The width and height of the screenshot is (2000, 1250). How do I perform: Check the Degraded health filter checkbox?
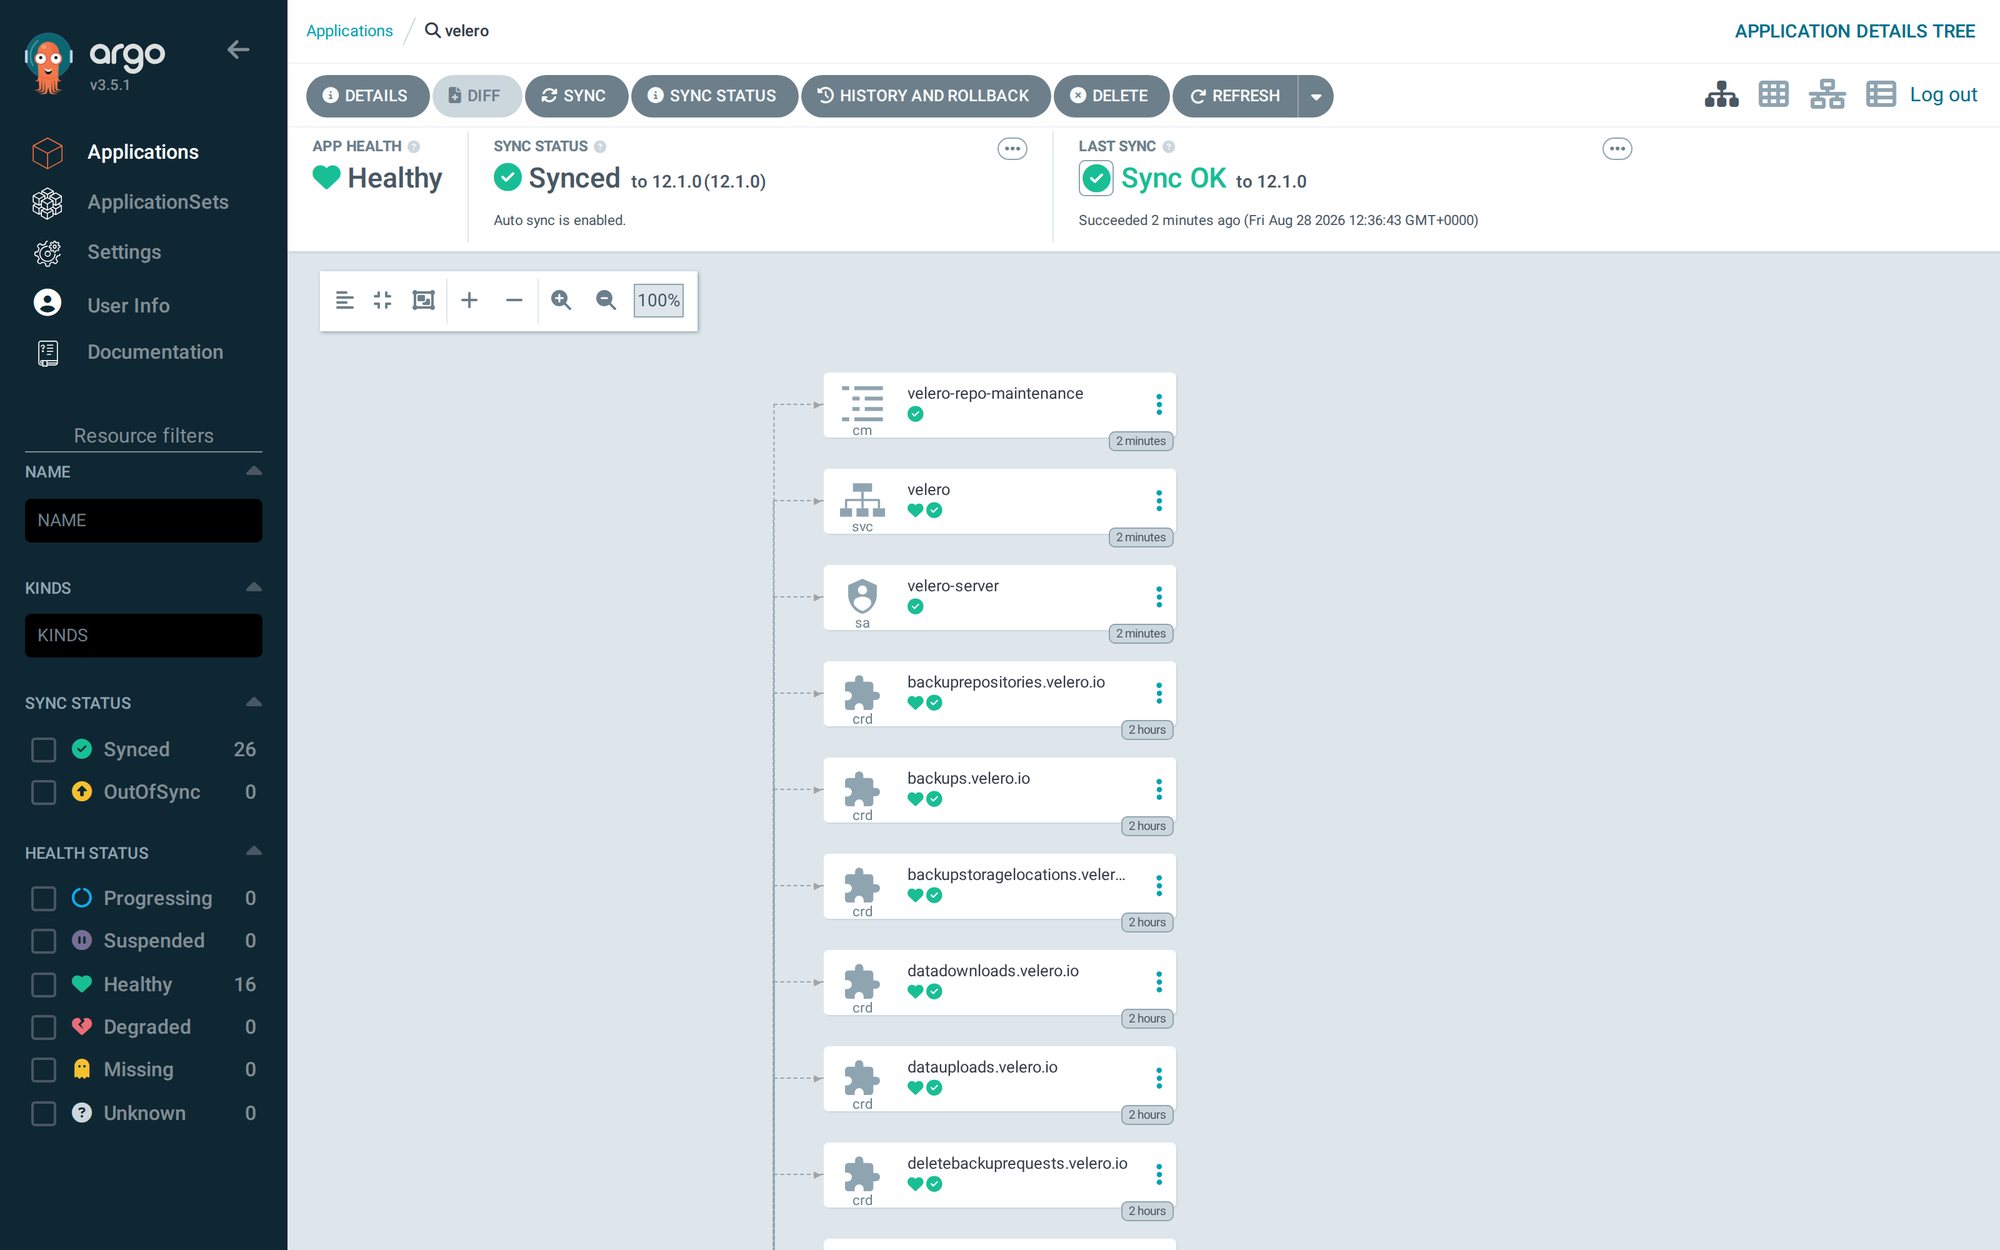pos(44,1027)
